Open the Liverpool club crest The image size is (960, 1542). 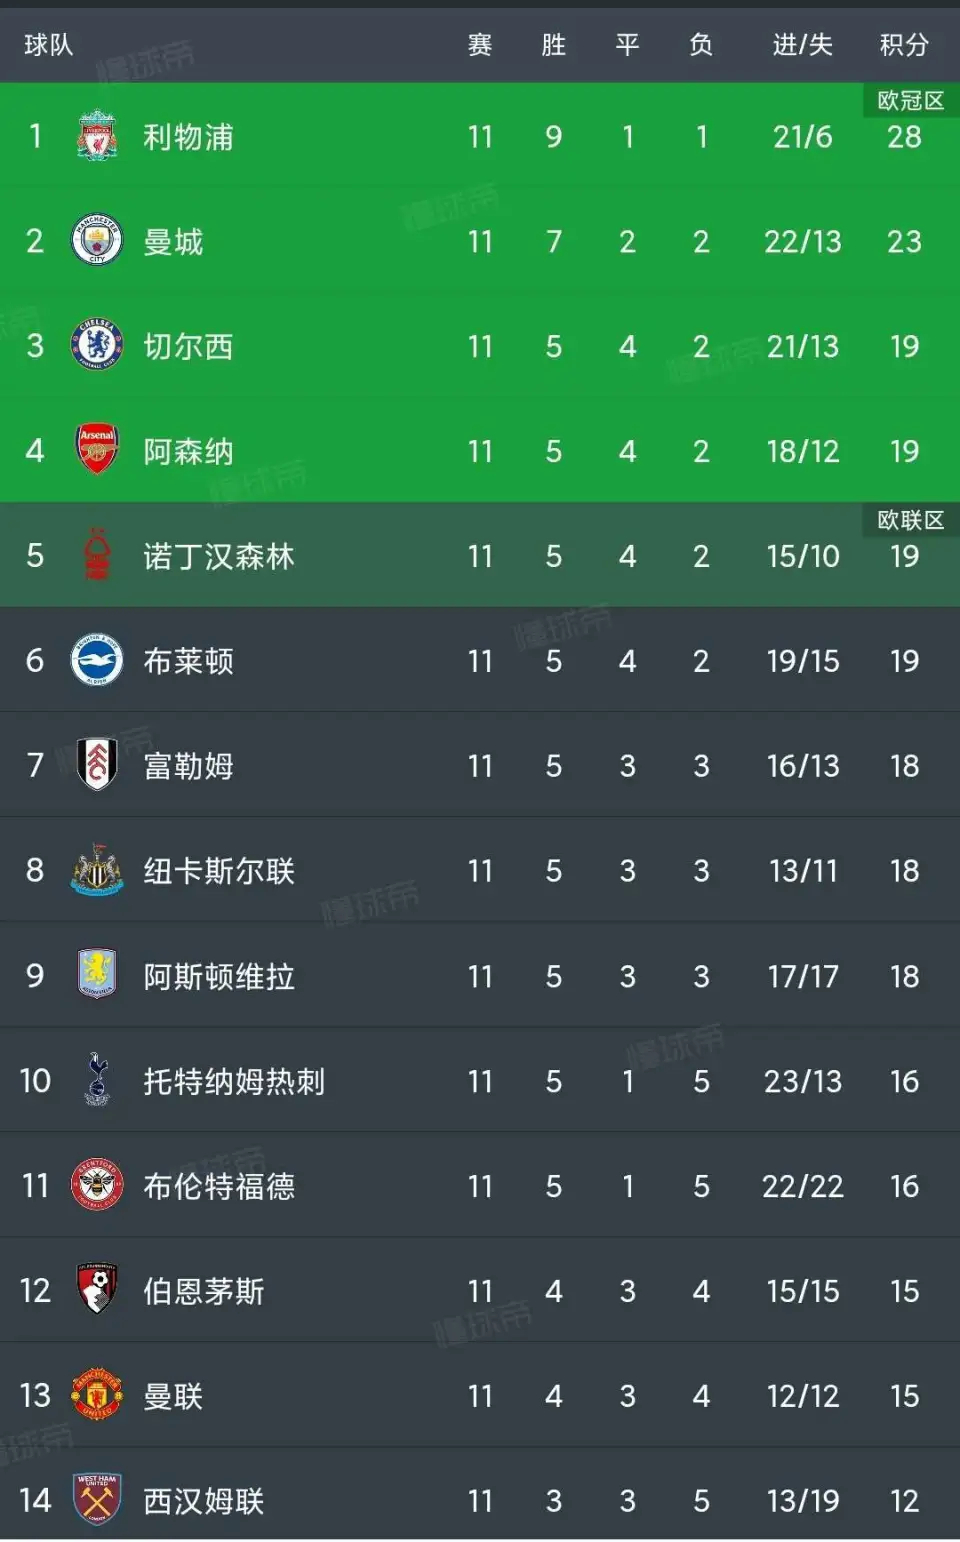coord(97,136)
